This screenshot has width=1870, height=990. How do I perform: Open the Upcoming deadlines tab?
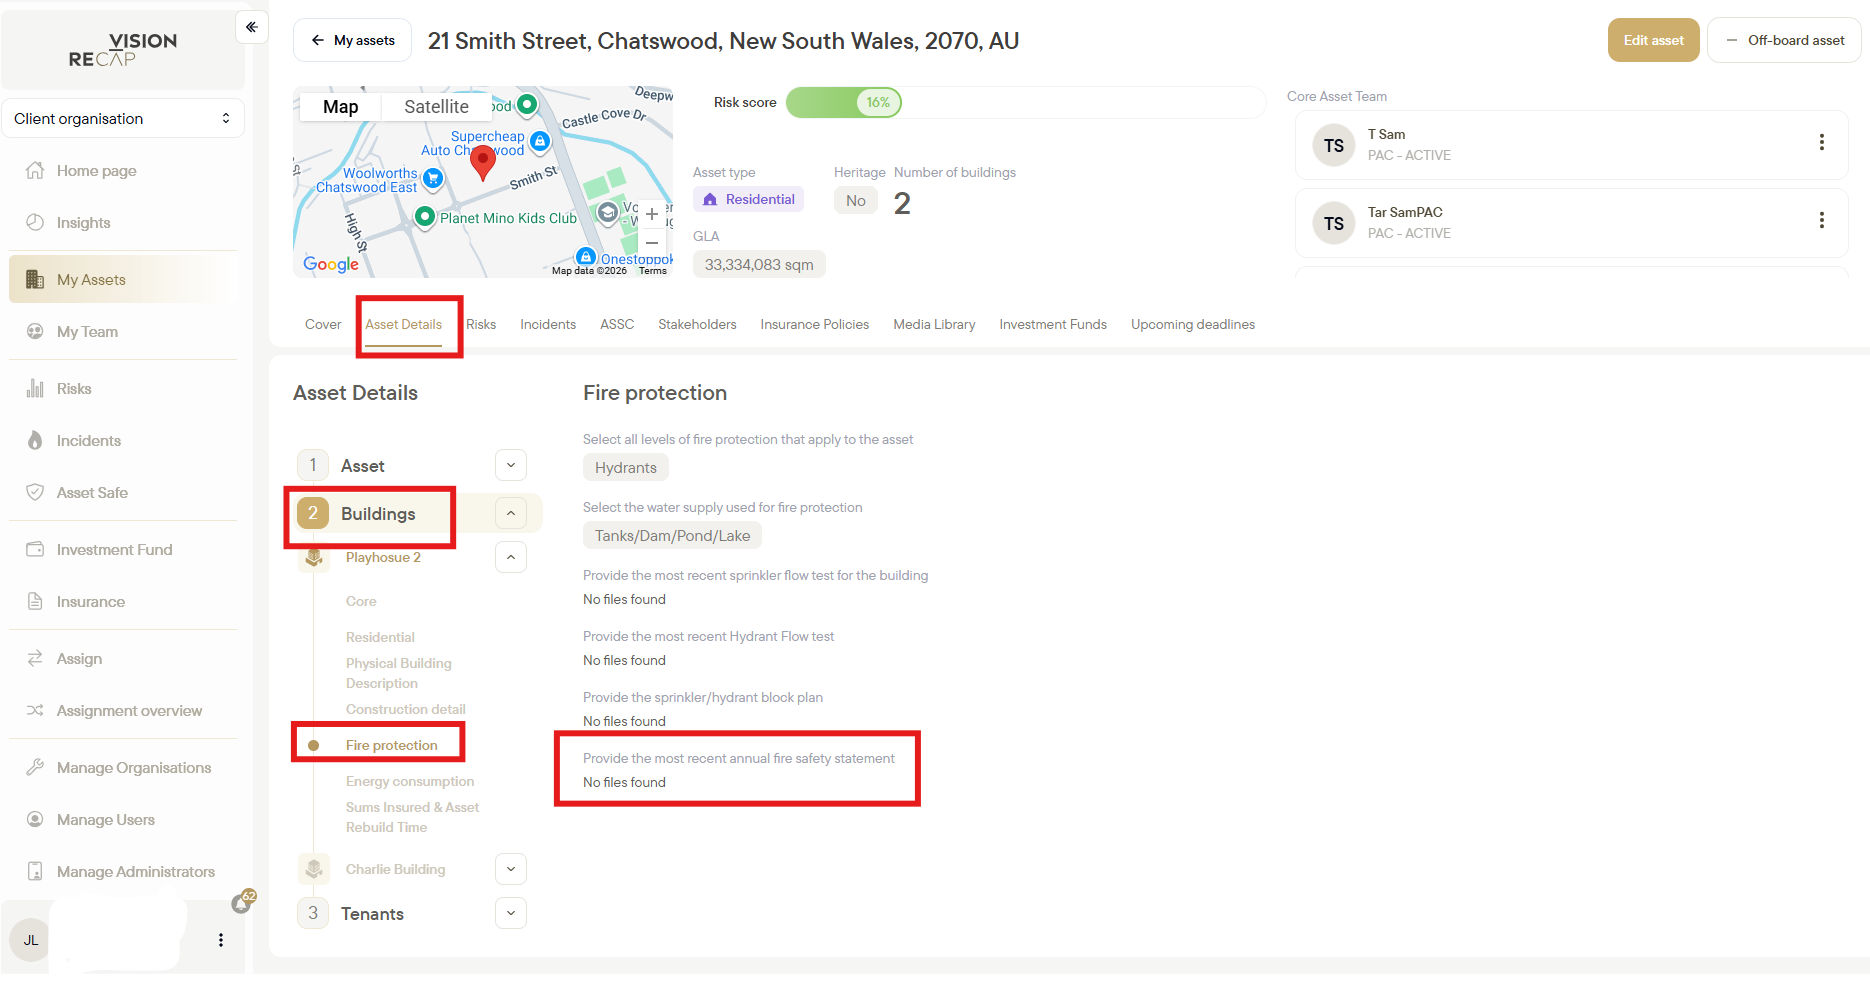[1193, 324]
